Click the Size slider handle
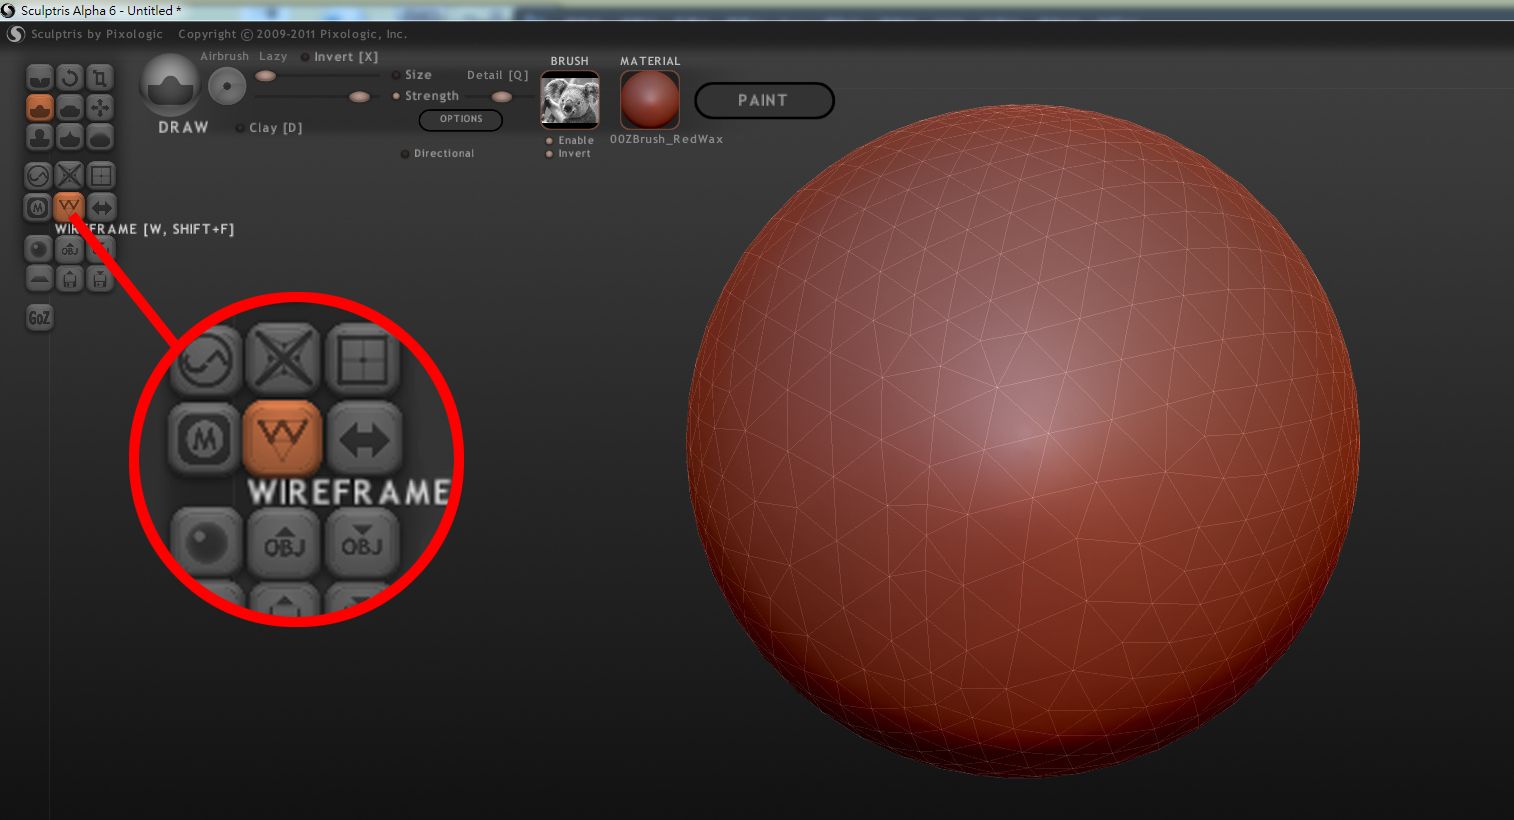The height and width of the screenshot is (820, 1514). click(x=265, y=76)
